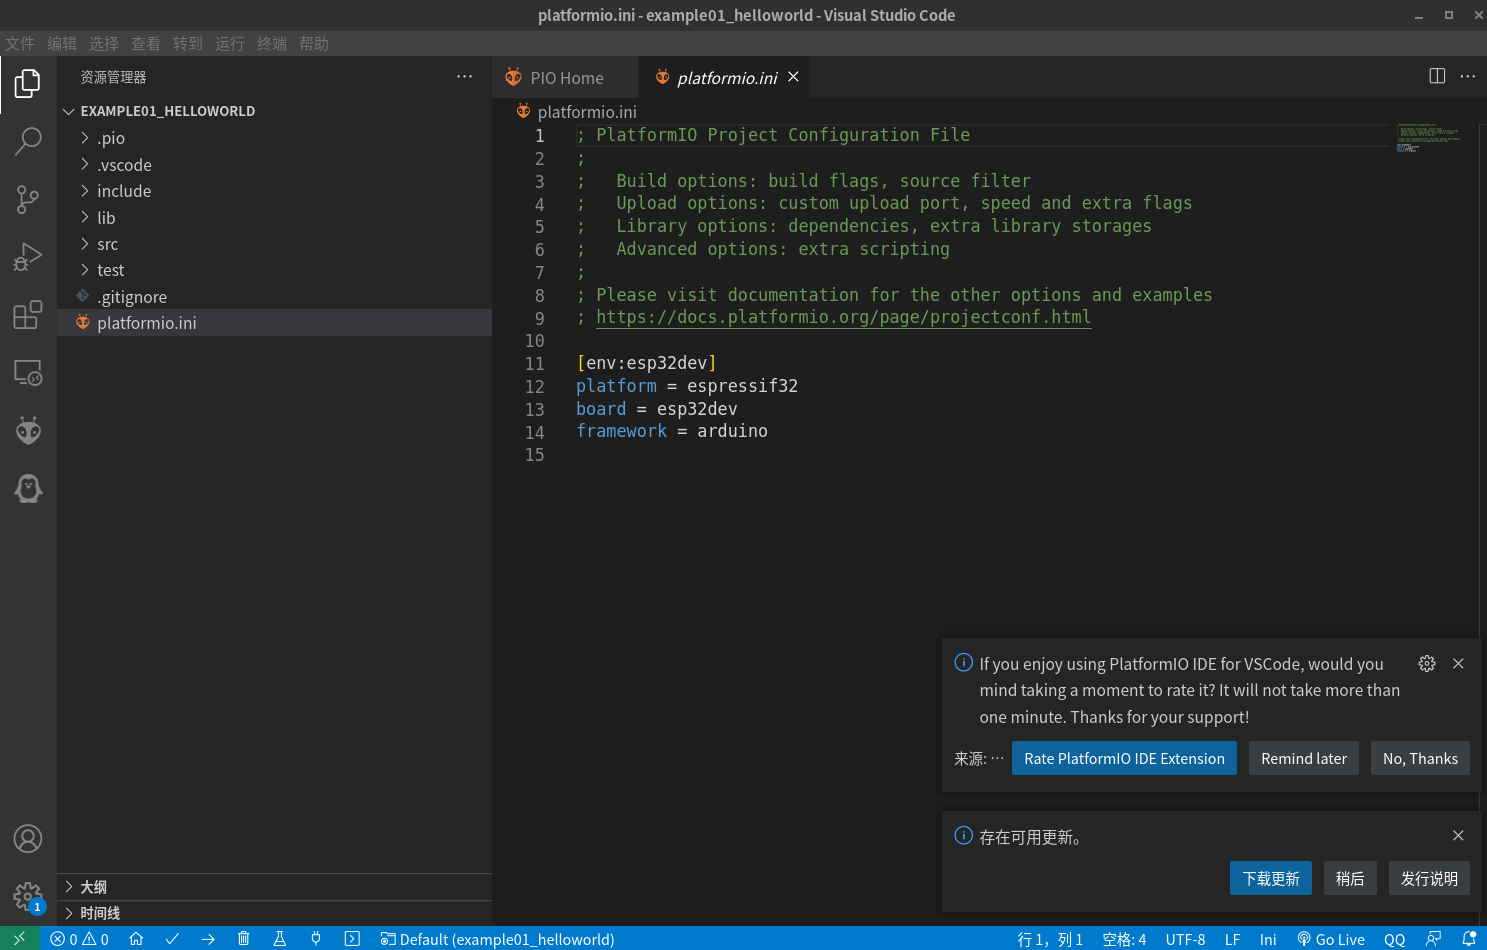
Task: Click PlatformIO Upload arrow icon
Action: (x=208, y=939)
